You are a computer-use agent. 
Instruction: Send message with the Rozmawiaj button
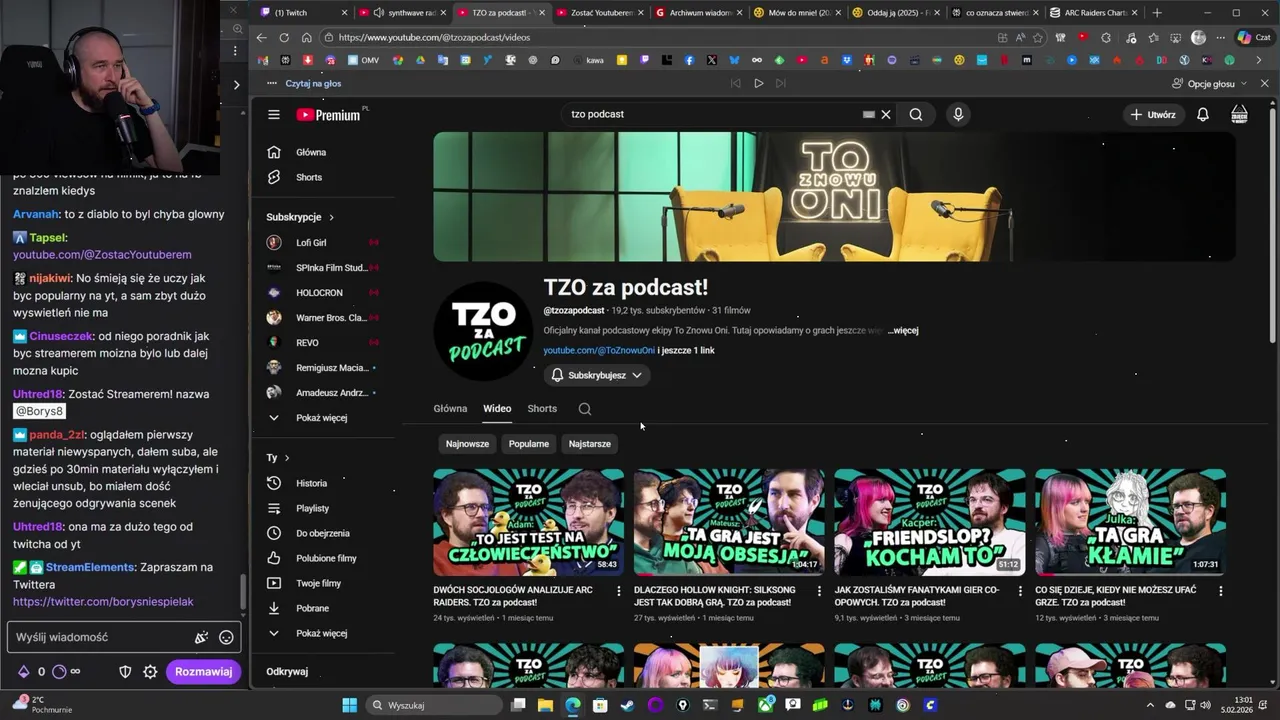[x=203, y=672]
